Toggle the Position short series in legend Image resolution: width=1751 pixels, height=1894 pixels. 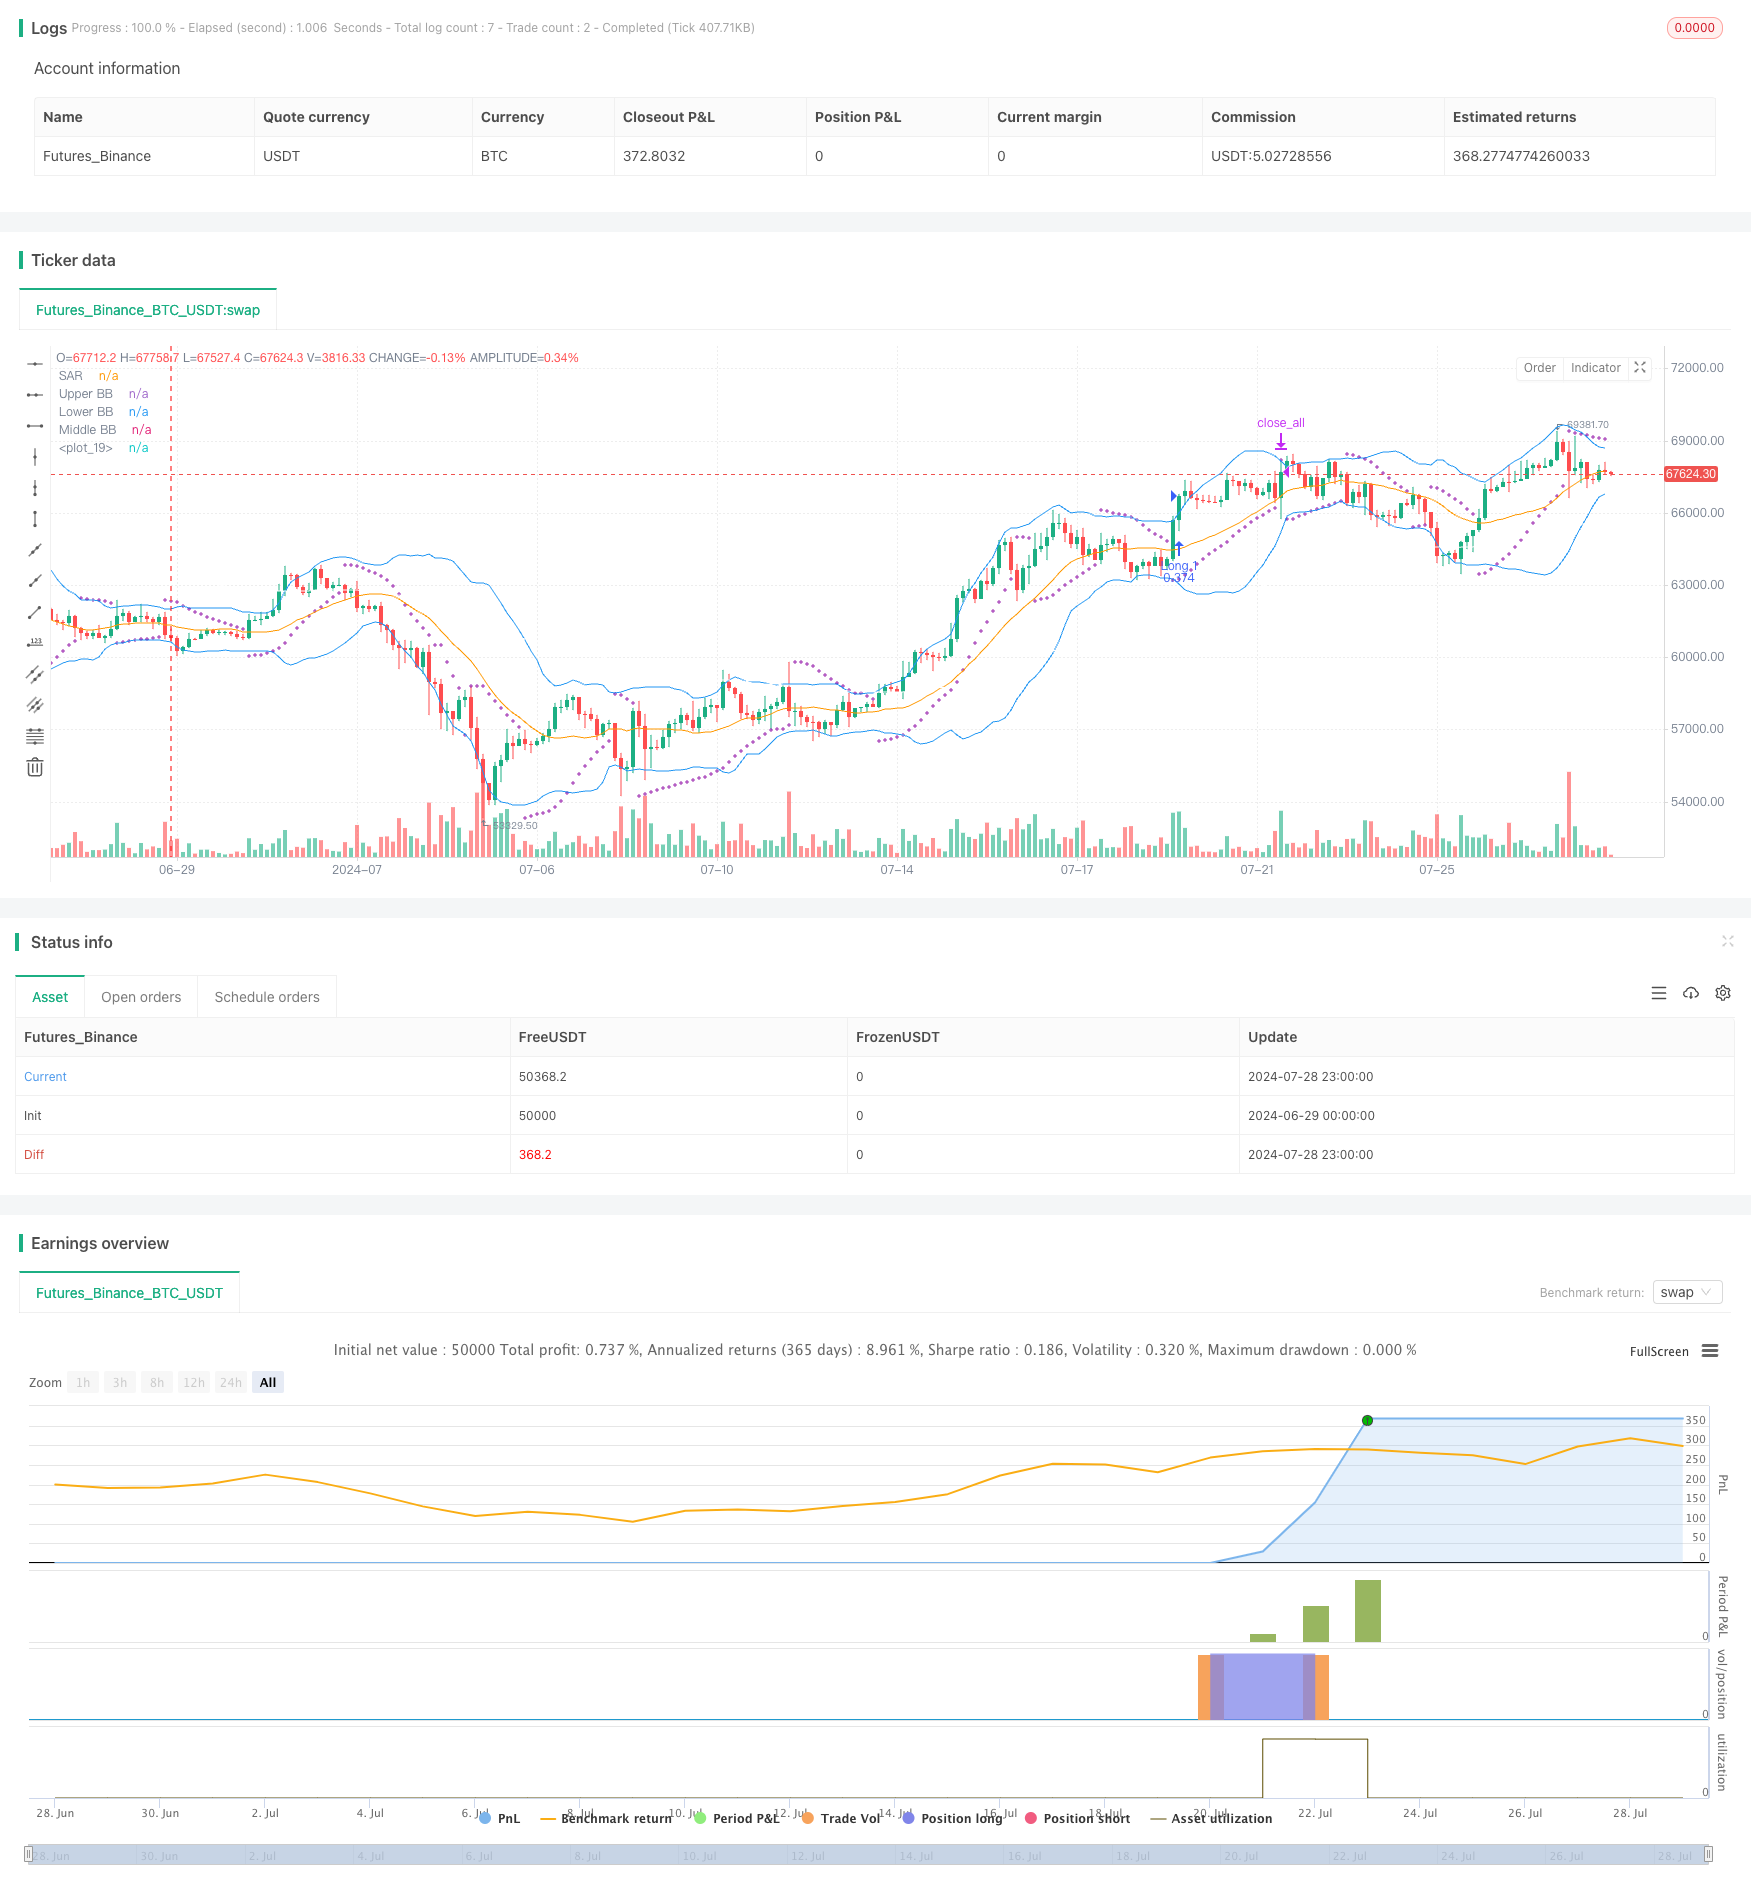point(1077,1818)
